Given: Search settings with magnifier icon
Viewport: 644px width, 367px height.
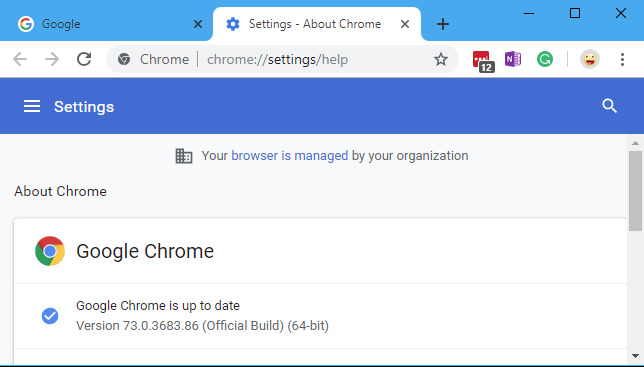Looking at the screenshot, I should point(610,106).
